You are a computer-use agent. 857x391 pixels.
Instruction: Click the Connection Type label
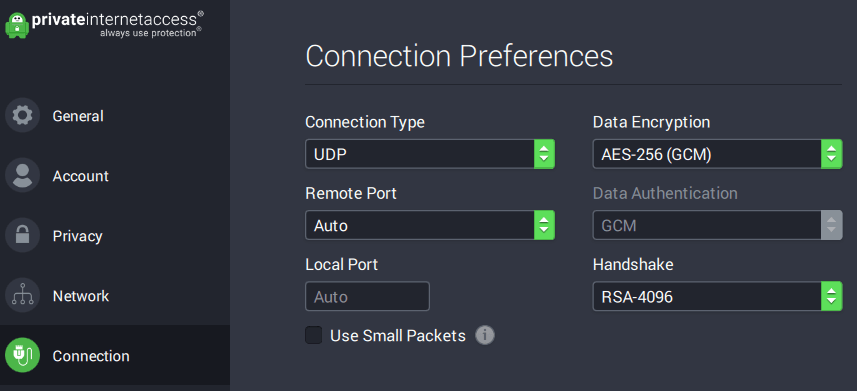[365, 122]
